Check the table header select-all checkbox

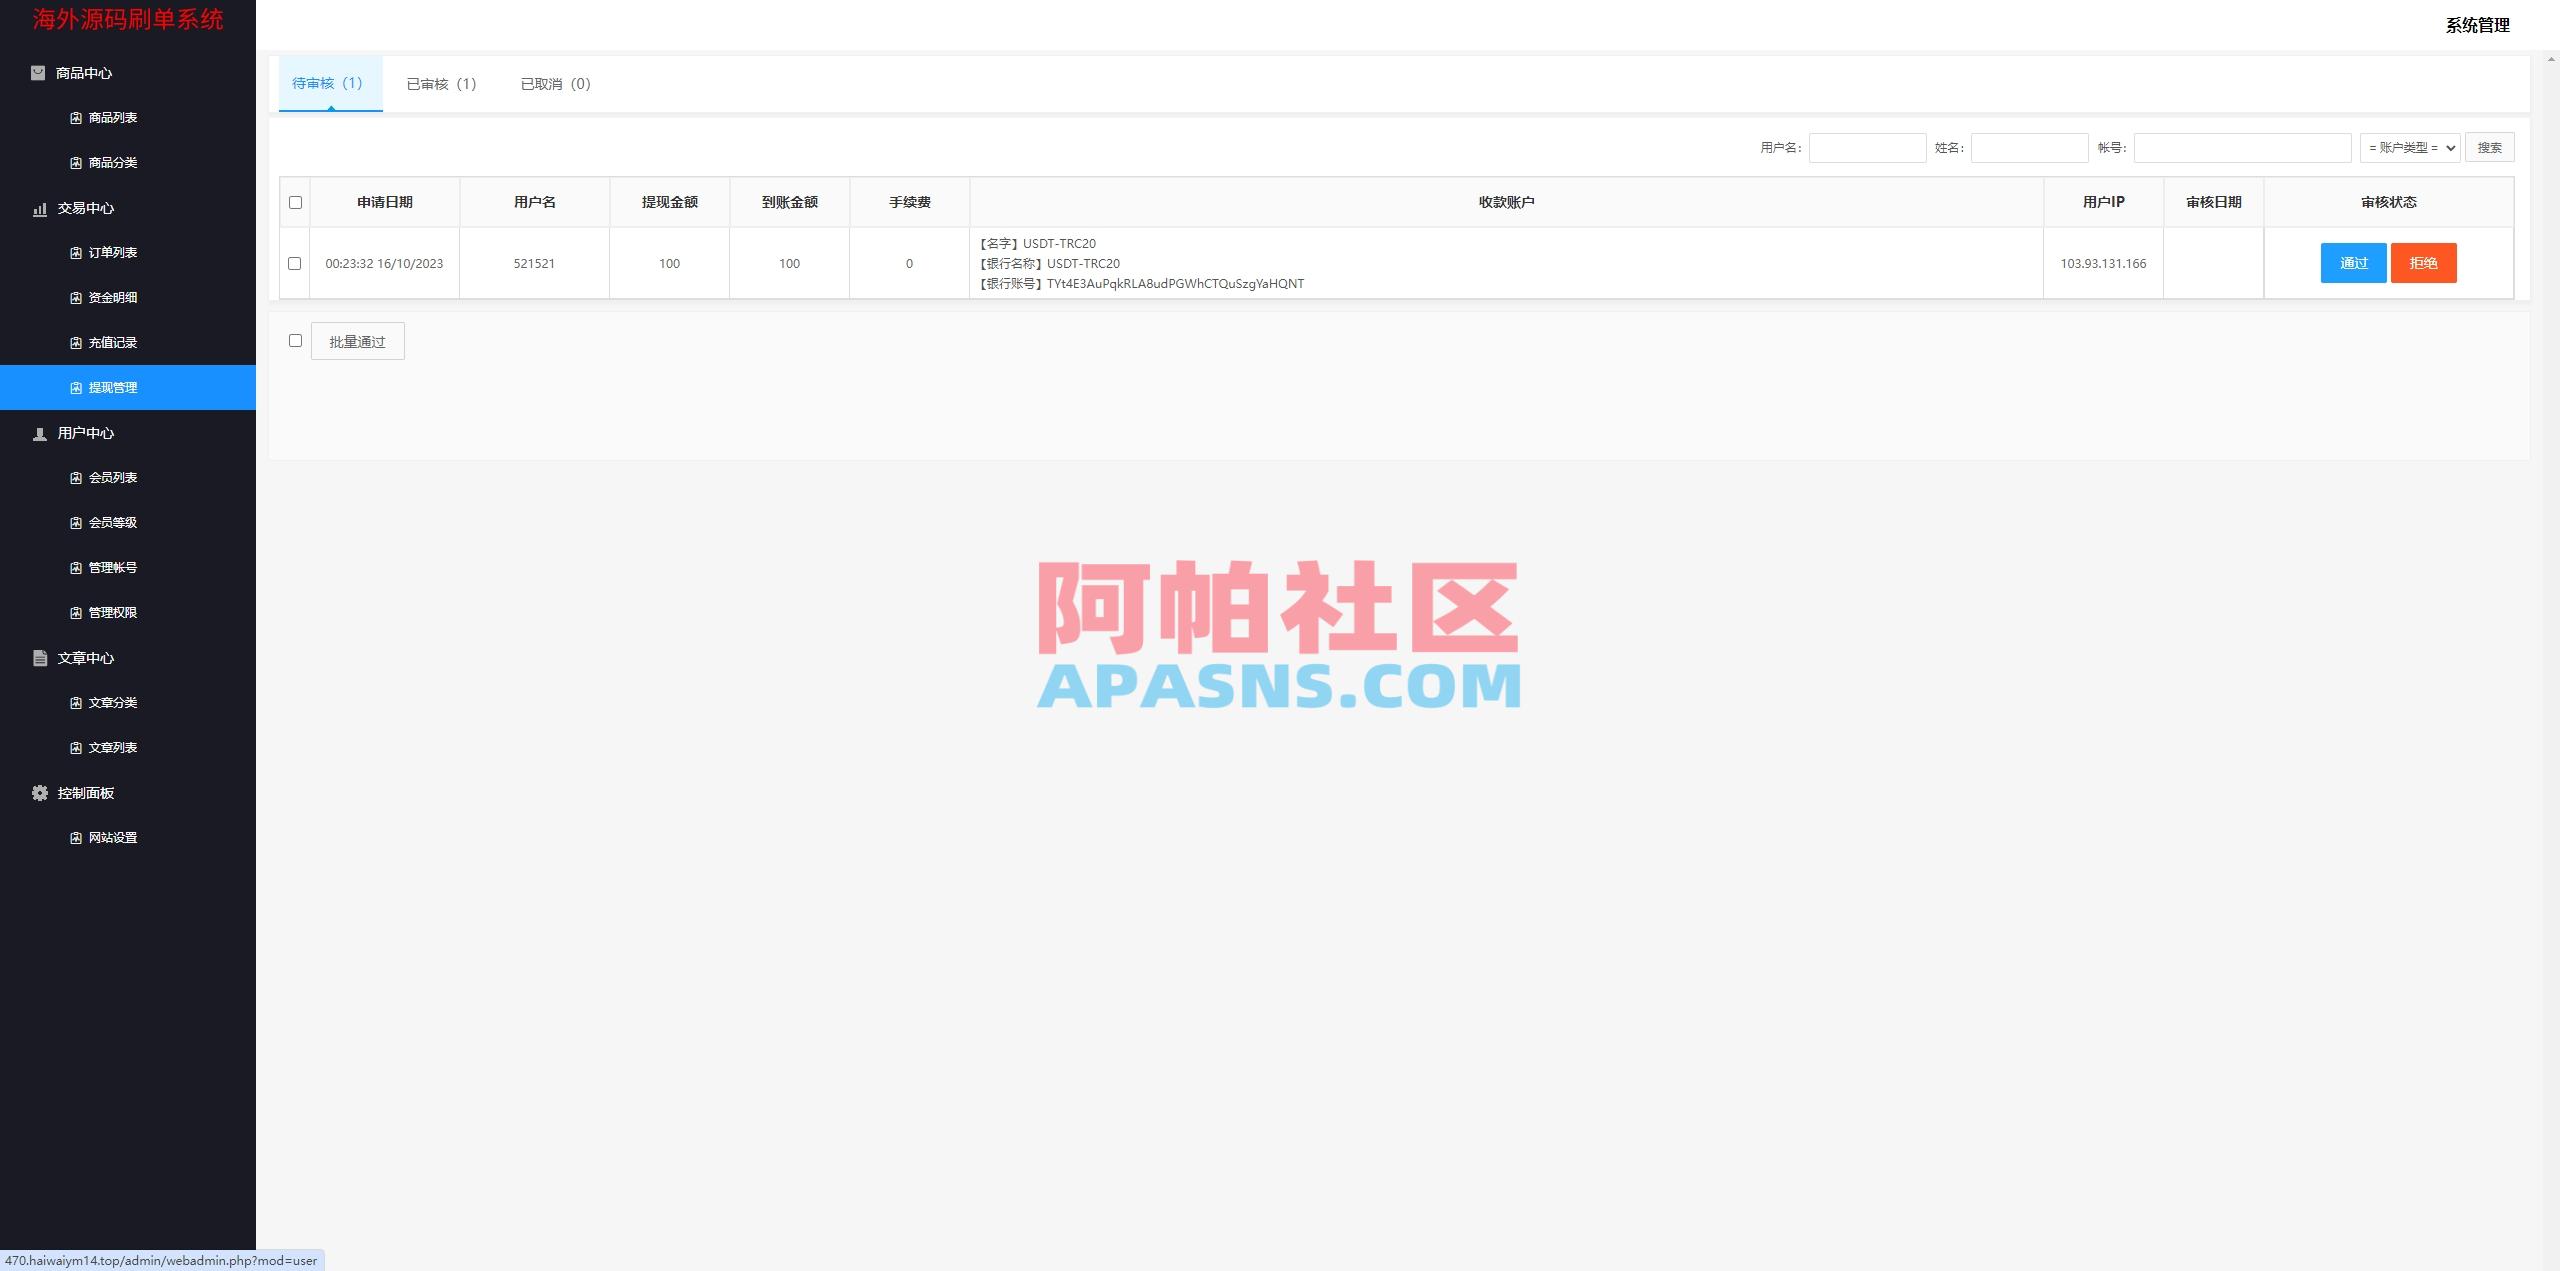pos(295,202)
